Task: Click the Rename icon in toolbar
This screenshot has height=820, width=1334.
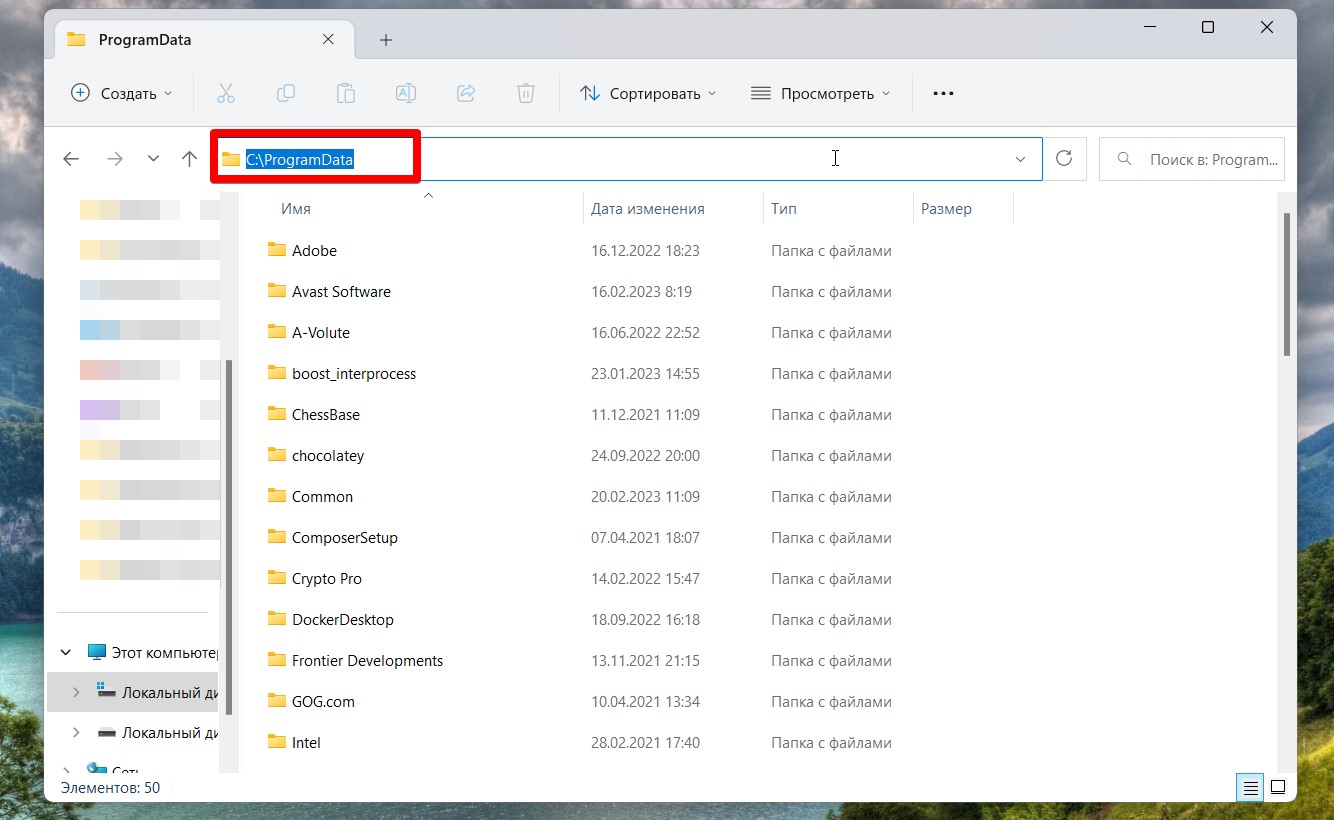Action: click(406, 93)
